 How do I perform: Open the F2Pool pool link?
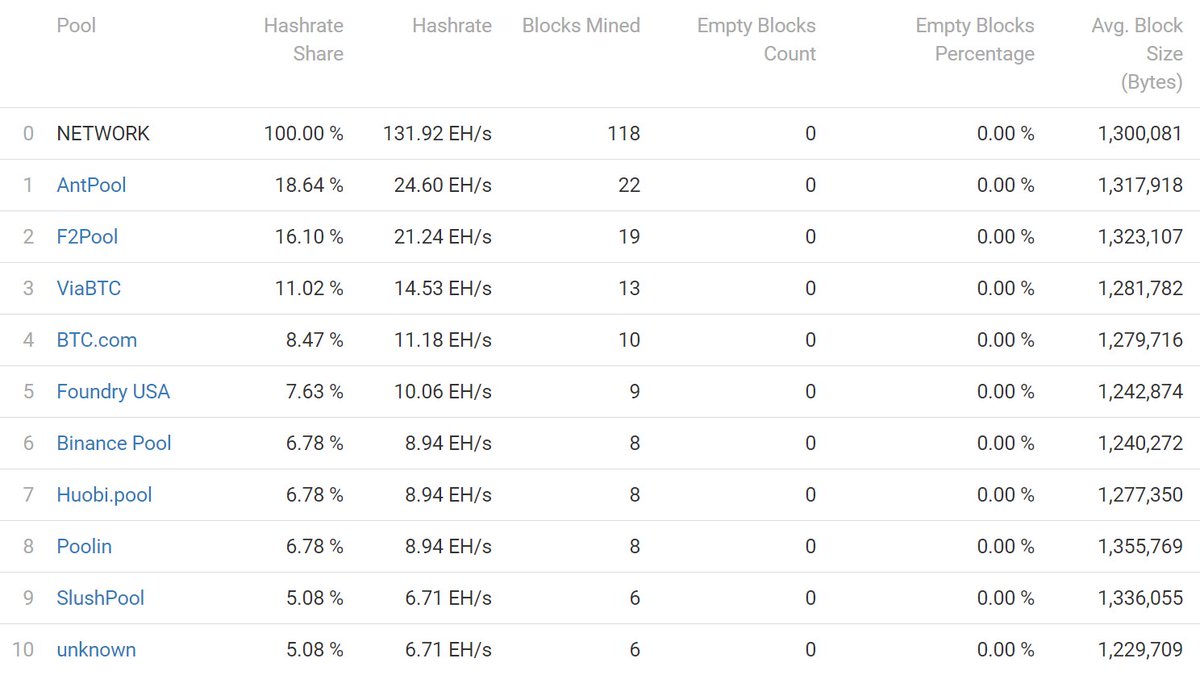[x=87, y=237]
